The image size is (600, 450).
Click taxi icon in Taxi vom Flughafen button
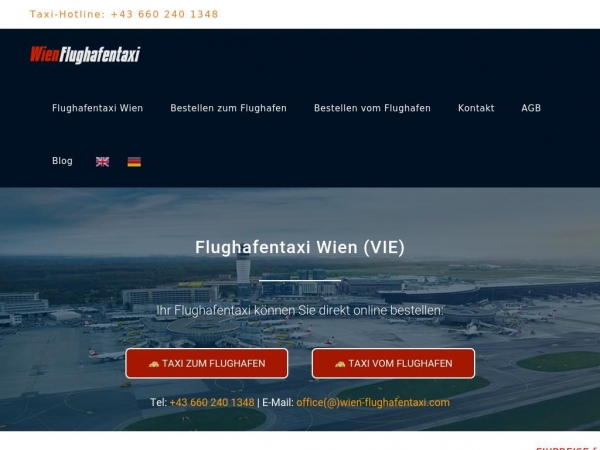pos(340,364)
